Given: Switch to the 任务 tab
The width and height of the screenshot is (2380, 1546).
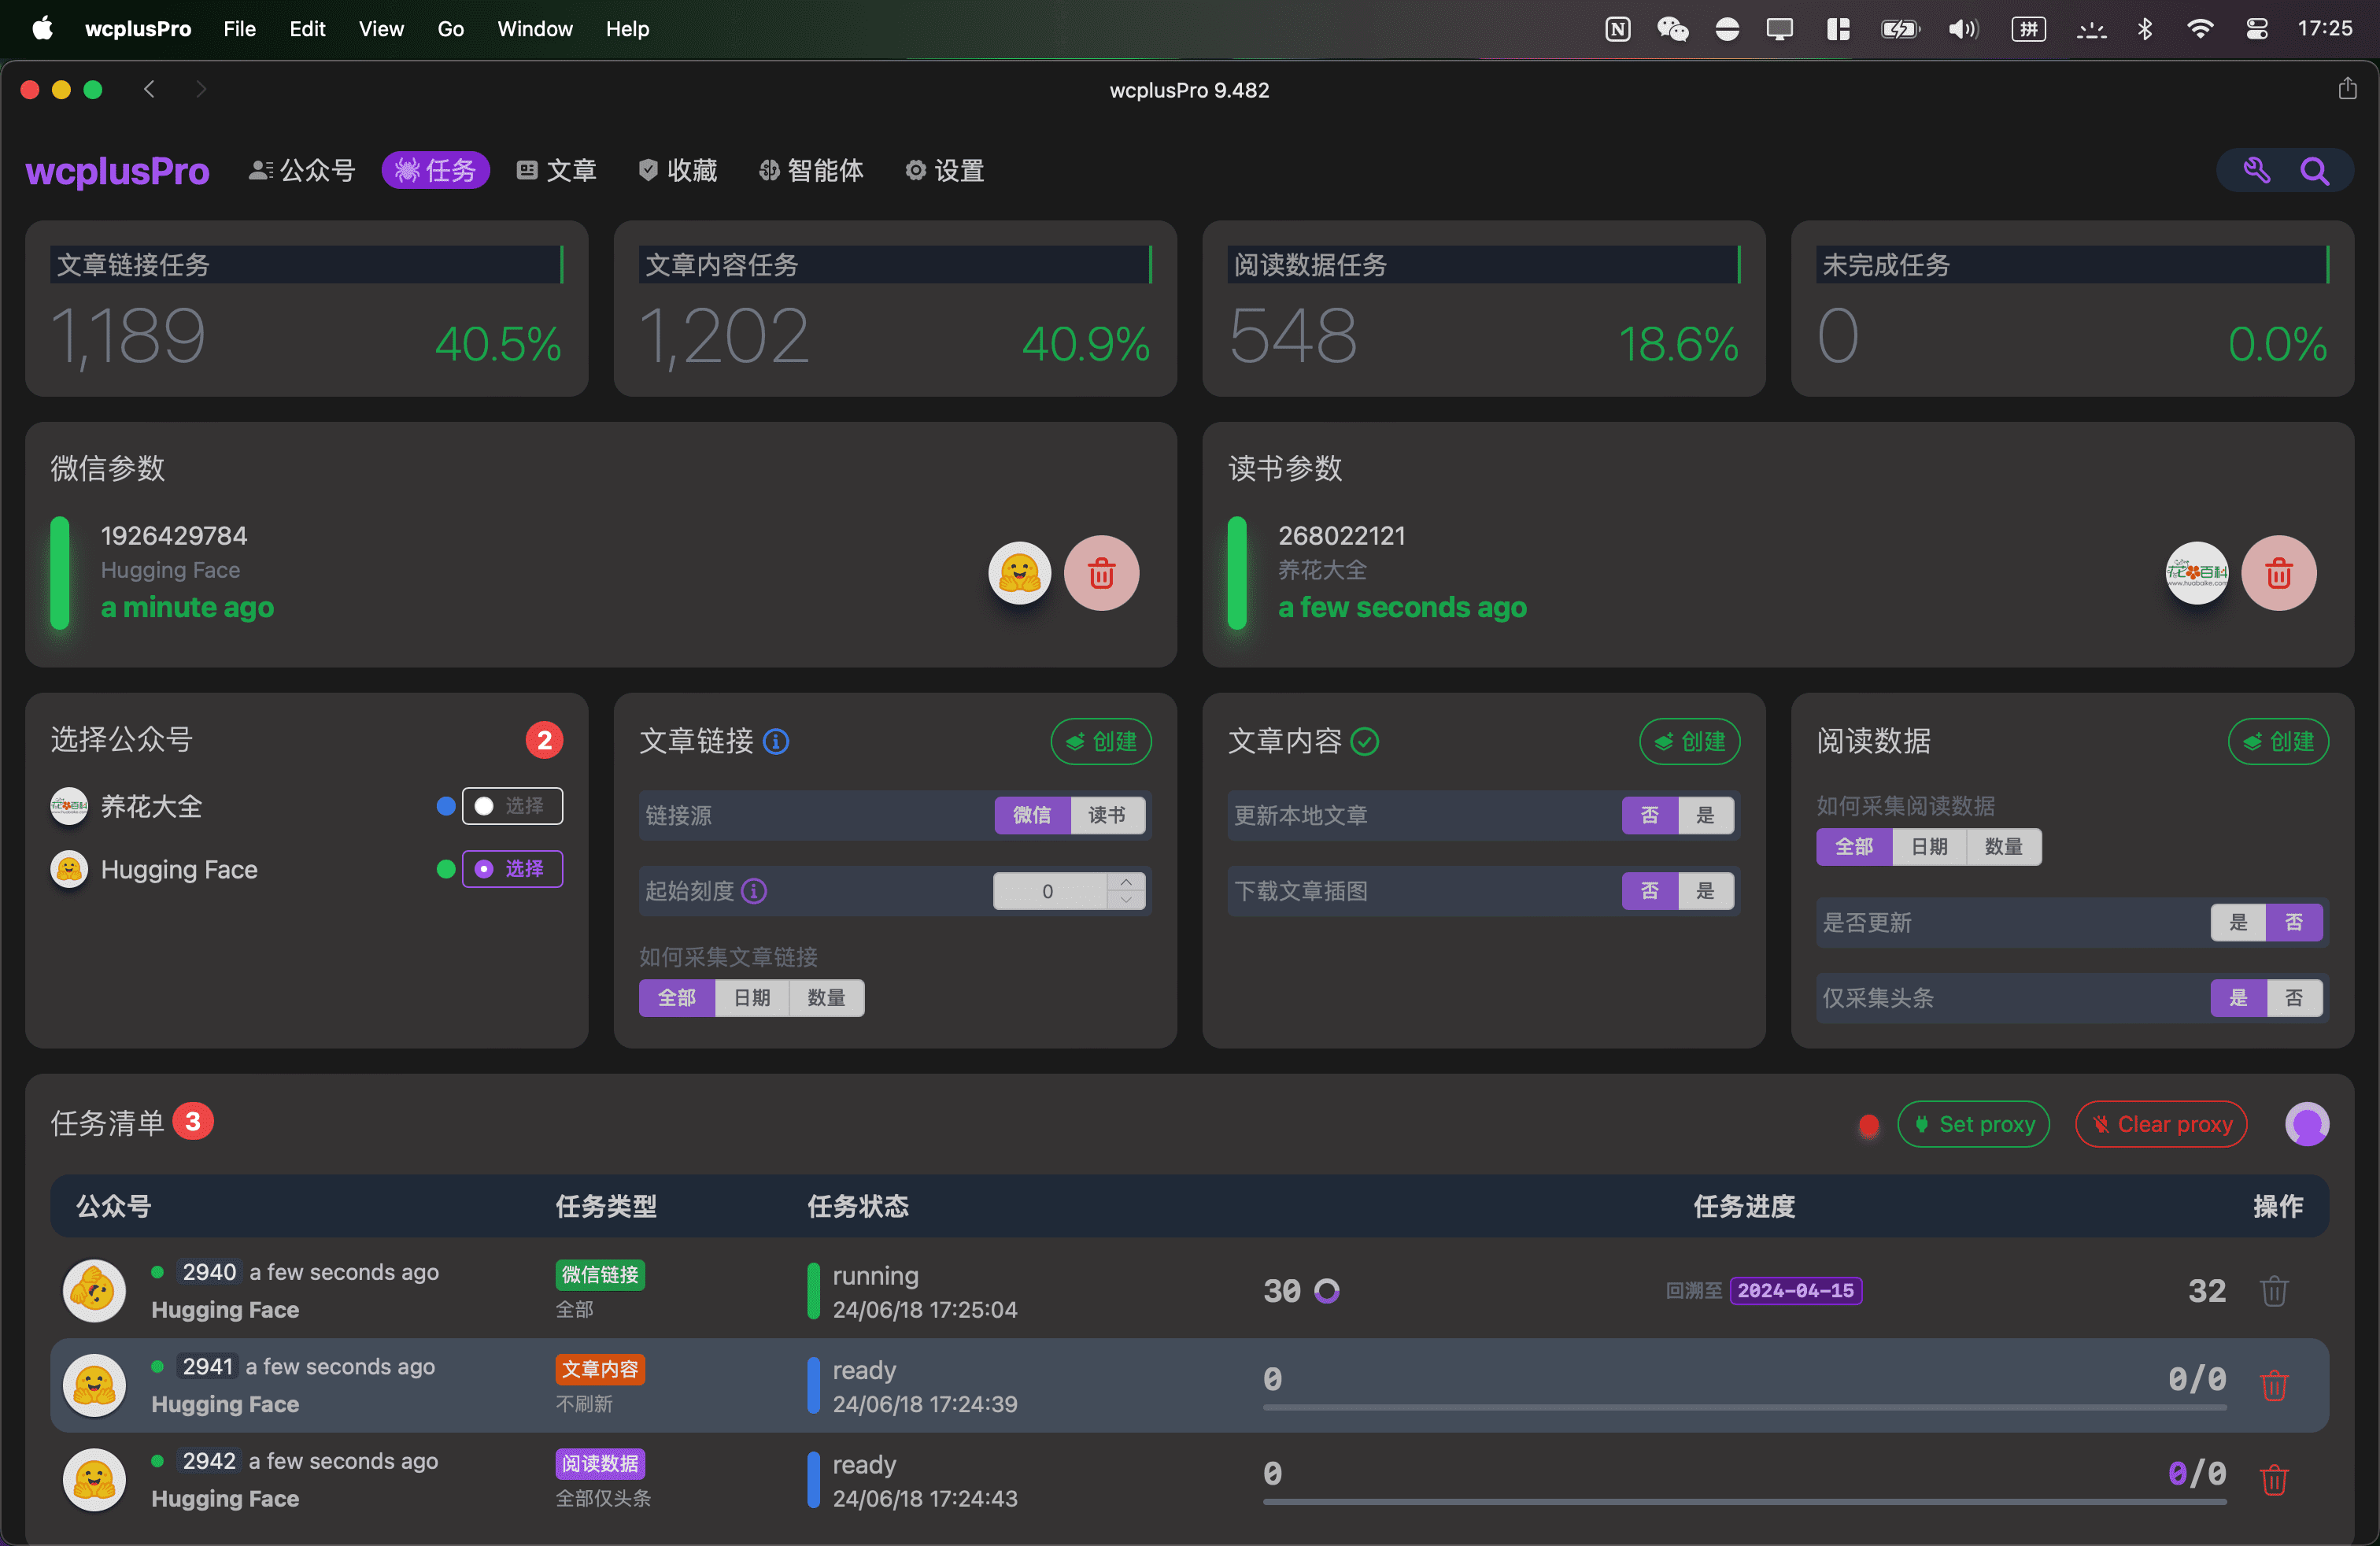Looking at the screenshot, I should 435,171.
